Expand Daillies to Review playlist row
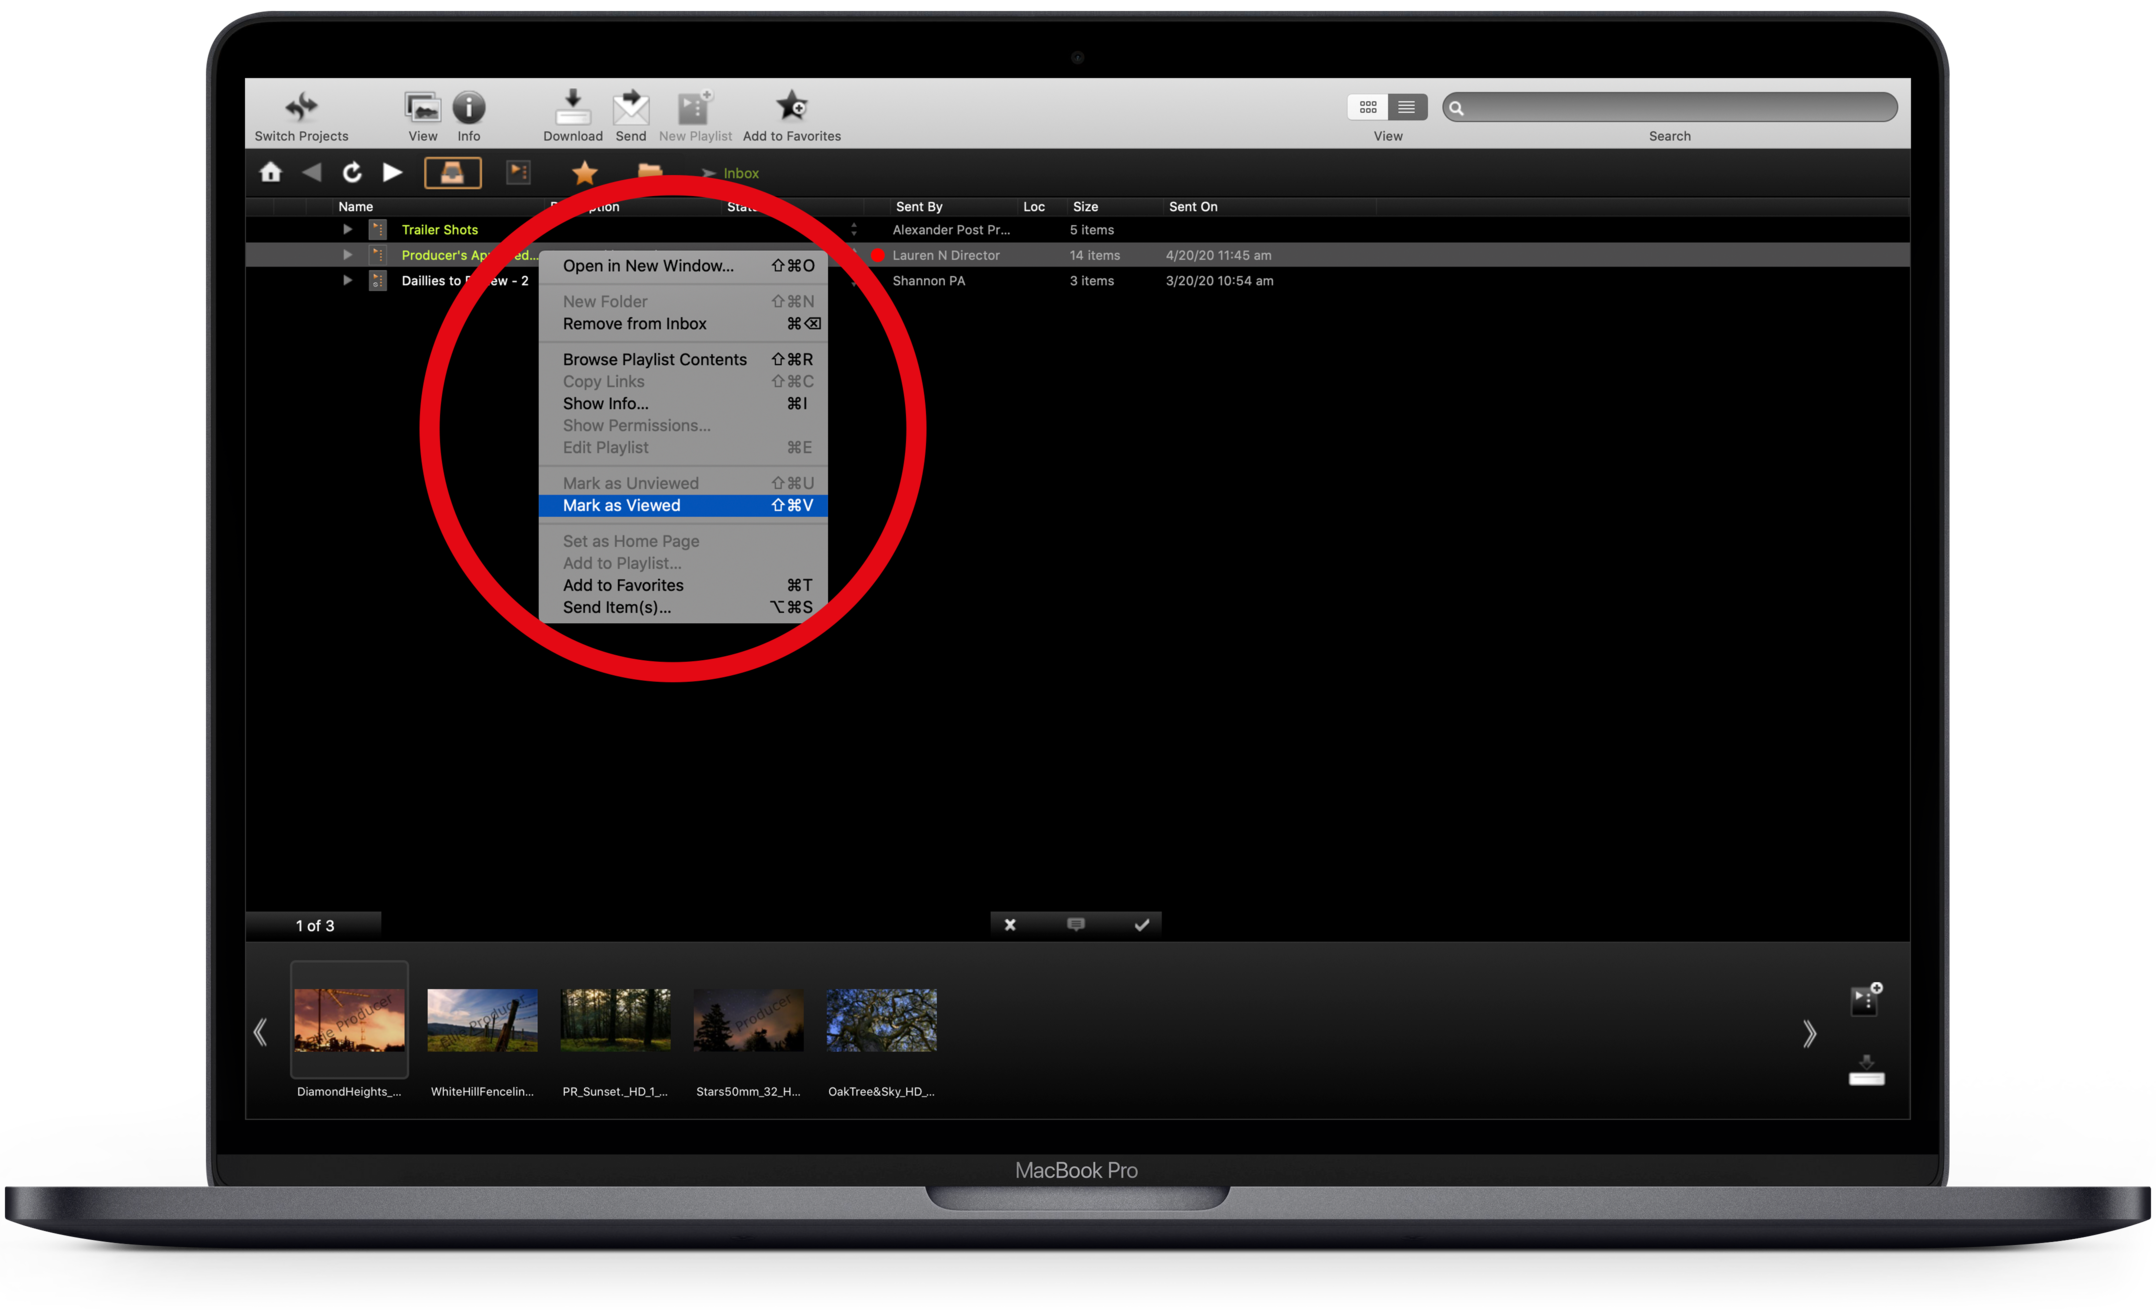The image size is (2156, 1310). click(x=347, y=280)
